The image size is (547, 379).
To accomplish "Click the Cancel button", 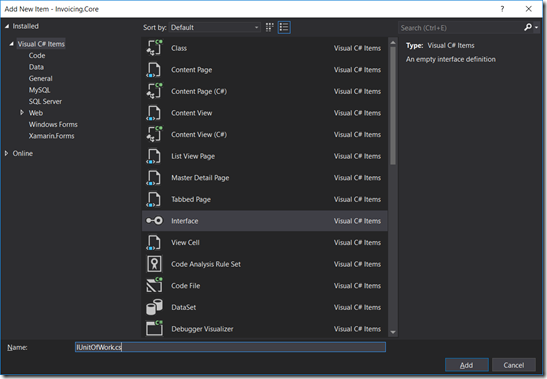I will click(514, 365).
